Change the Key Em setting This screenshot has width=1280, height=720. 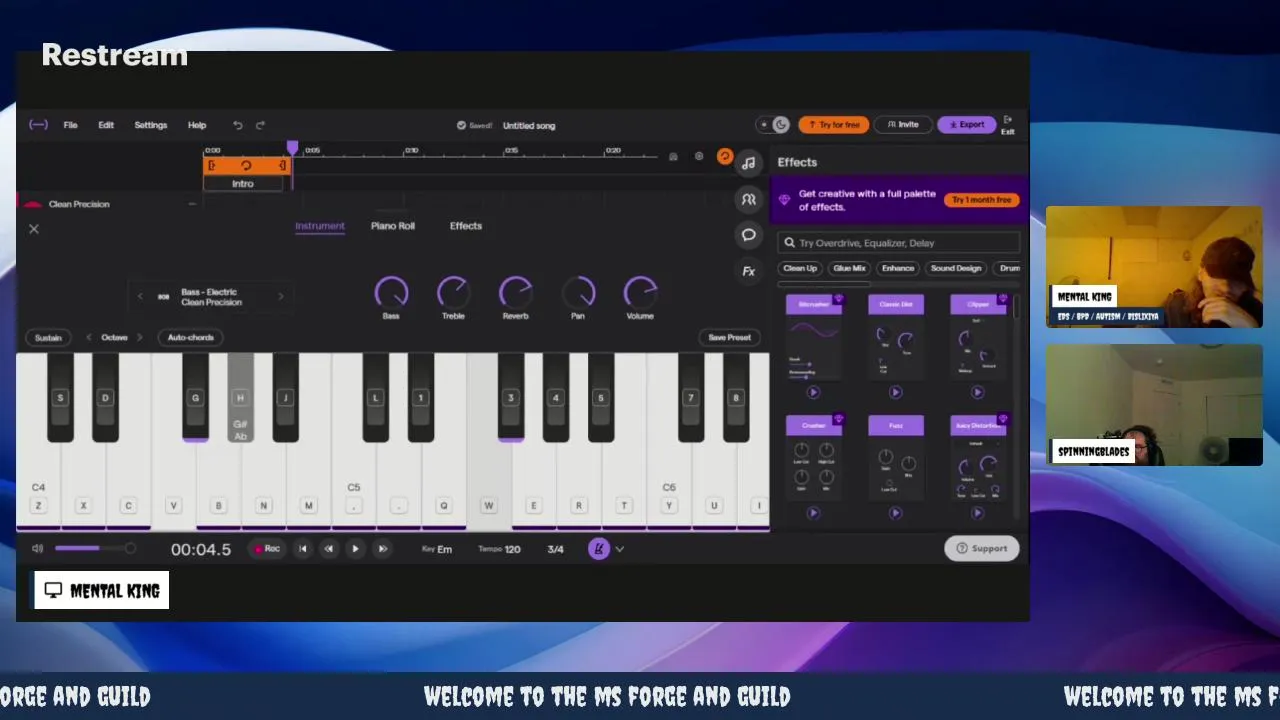[x=436, y=549]
